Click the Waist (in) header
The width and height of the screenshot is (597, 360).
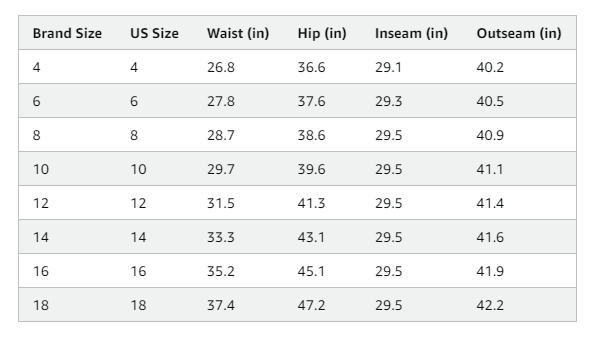click(238, 33)
